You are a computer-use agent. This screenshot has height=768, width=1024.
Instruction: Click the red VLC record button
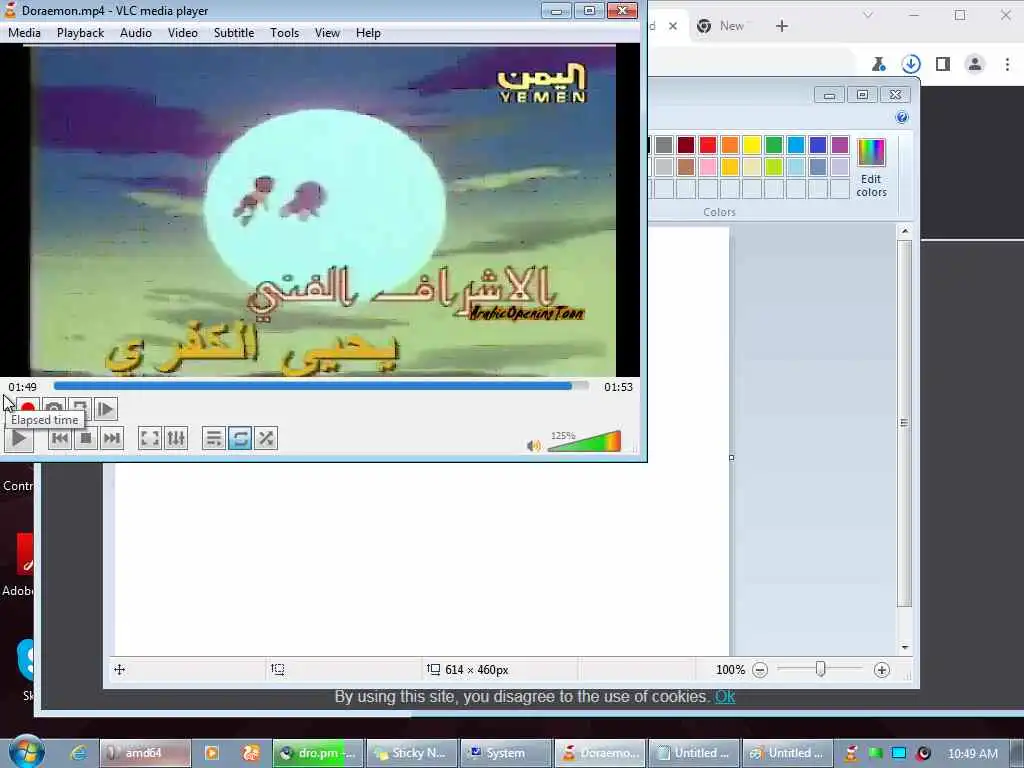(x=28, y=408)
